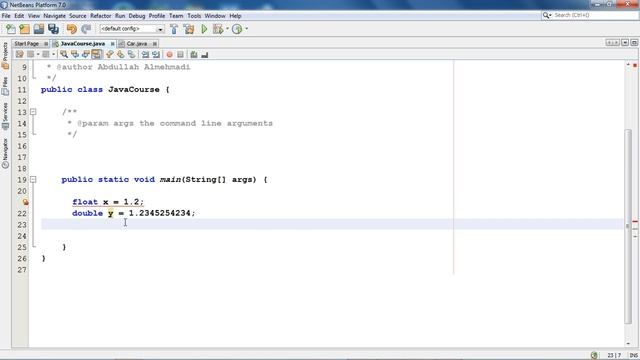Open the Team menu
The width and height of the screenshot is (640, 360).
coord(176,16)
